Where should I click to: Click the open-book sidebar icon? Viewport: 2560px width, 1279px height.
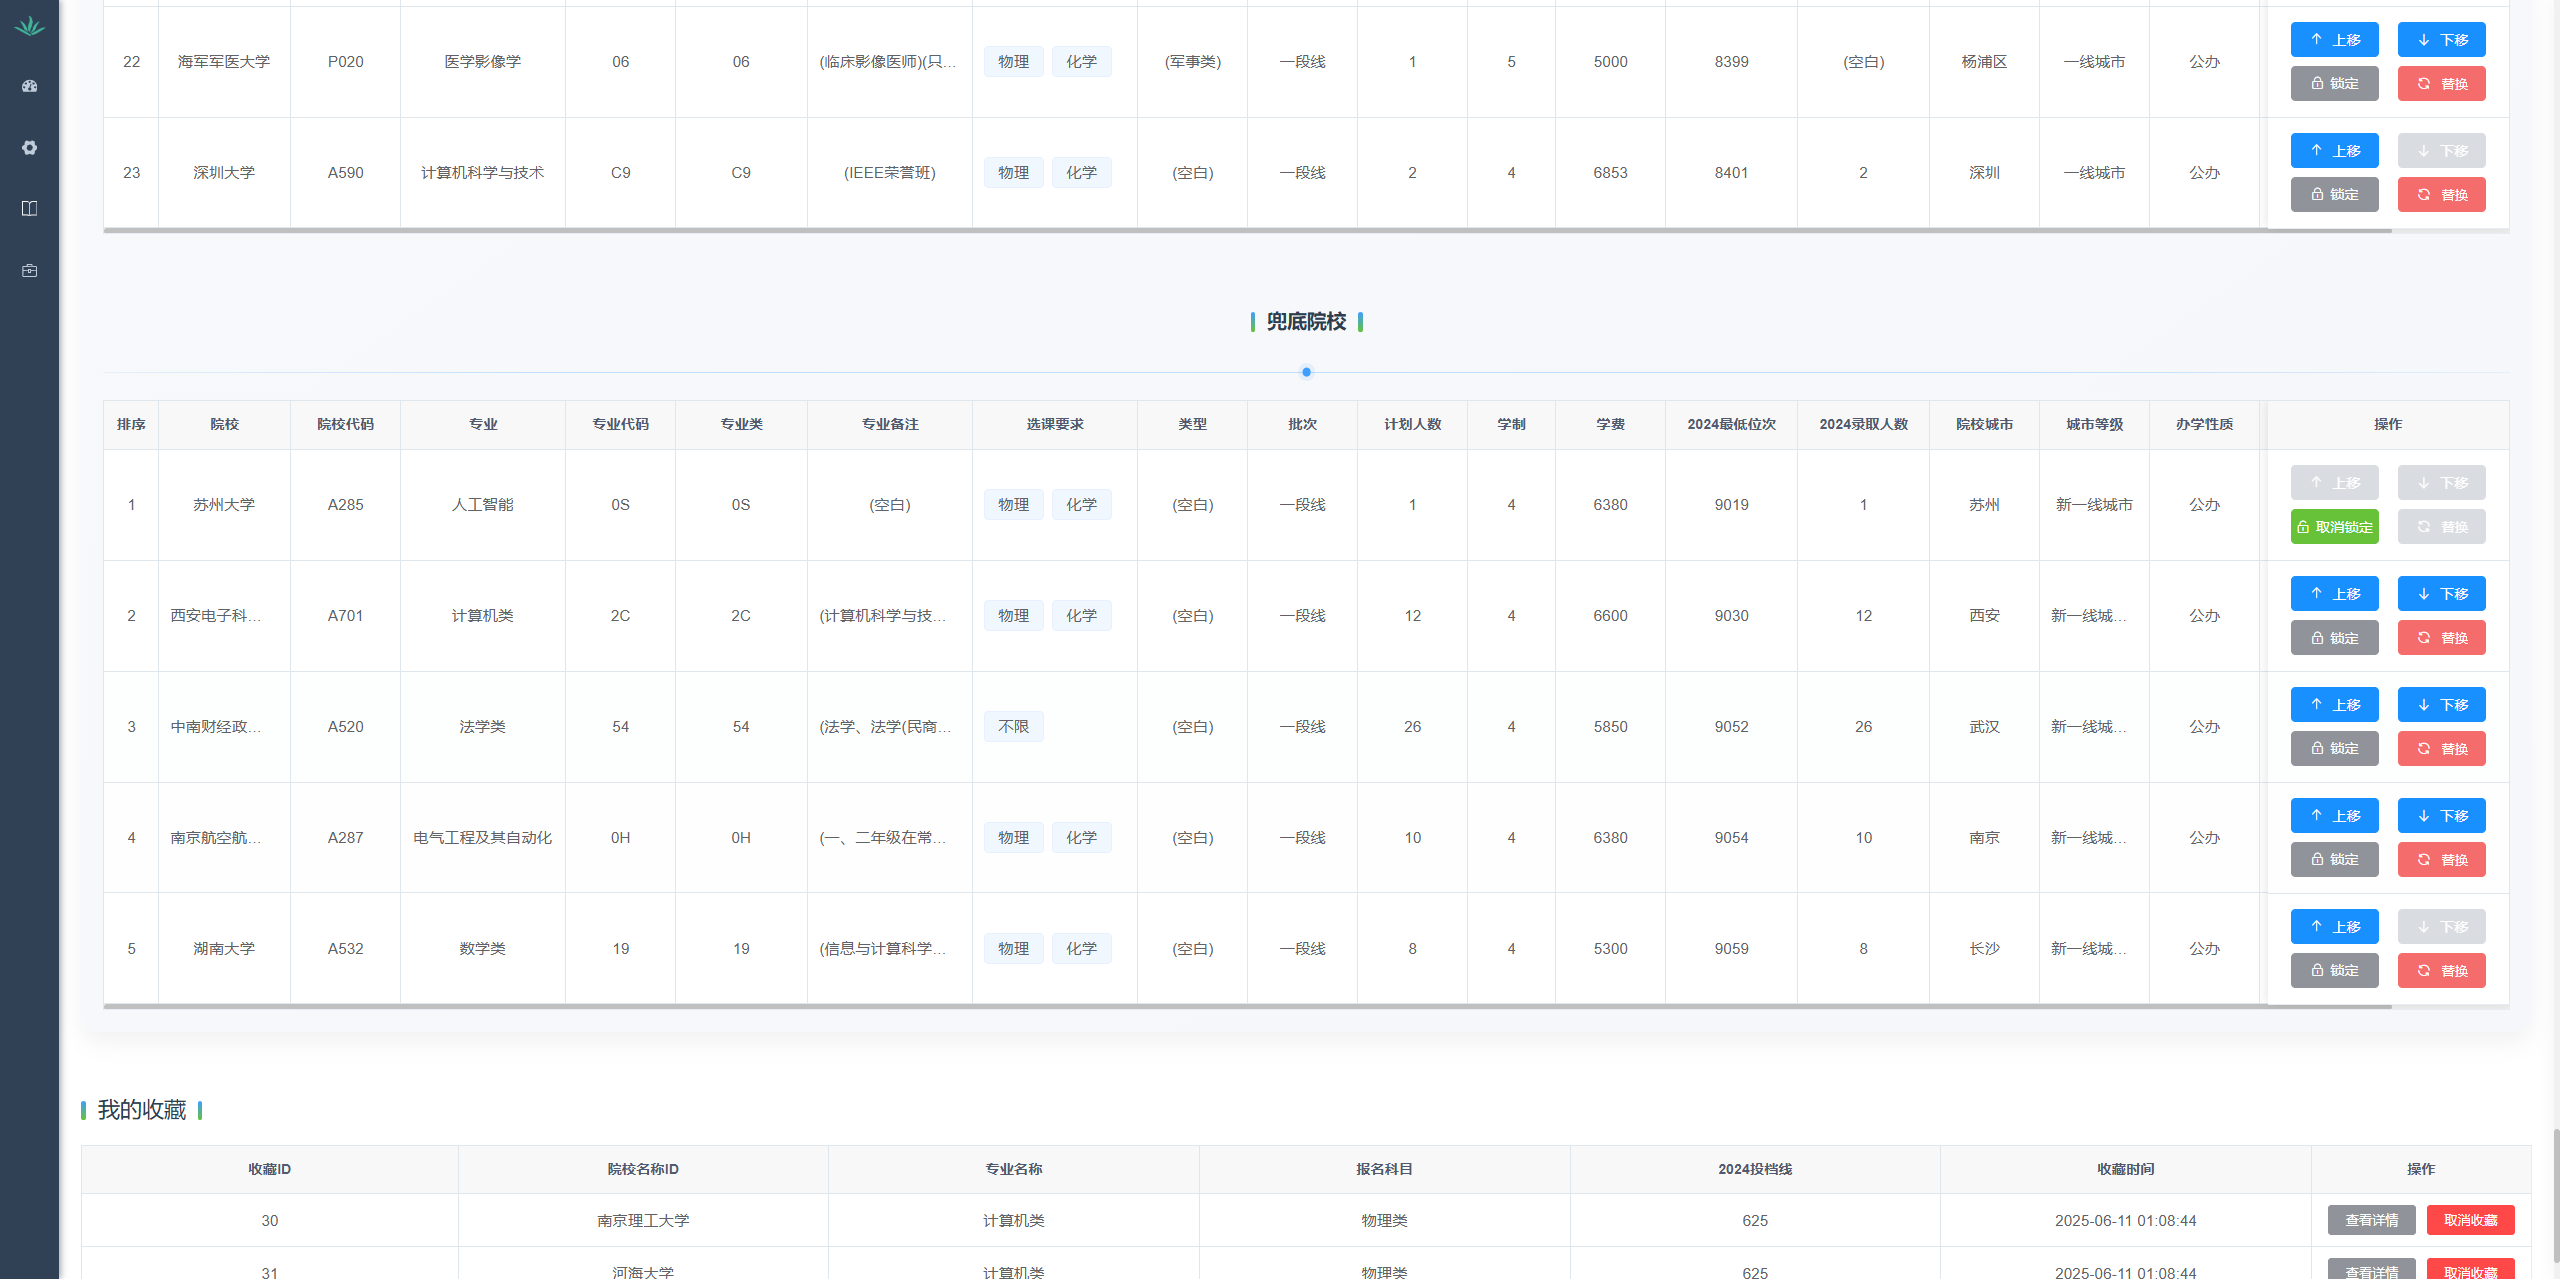tap(29, 208)
